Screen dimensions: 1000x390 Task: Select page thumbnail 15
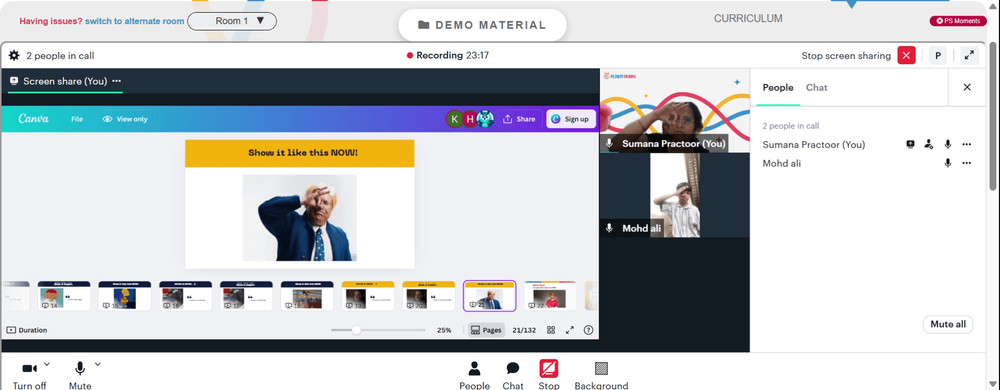pos(125,296)
